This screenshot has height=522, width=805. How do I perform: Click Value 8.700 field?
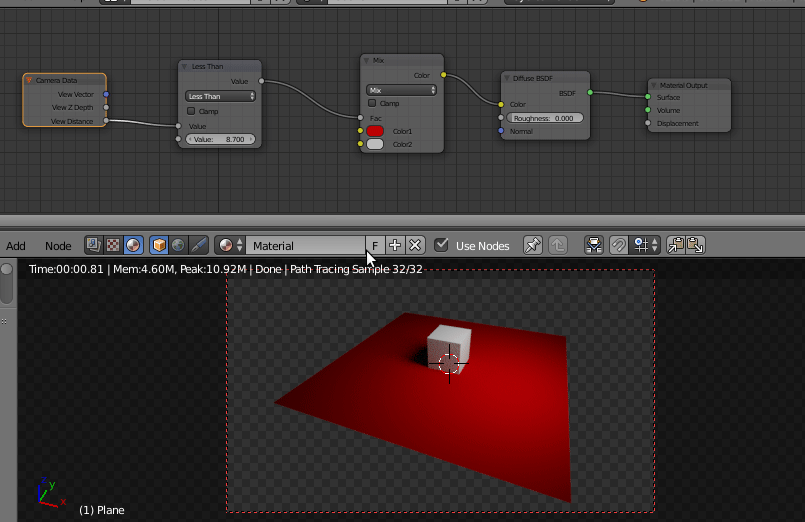(x=220, y=139)
